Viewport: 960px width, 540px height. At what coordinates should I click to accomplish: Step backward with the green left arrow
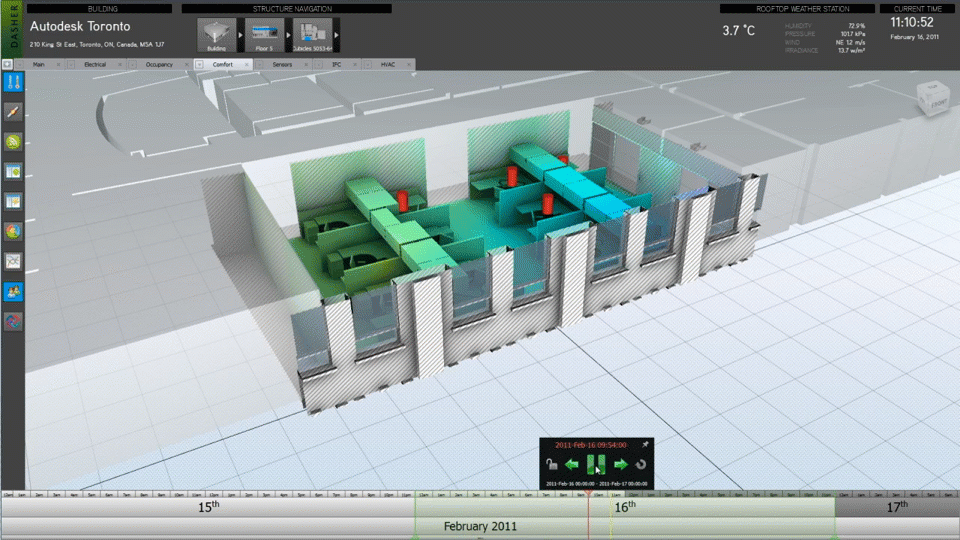click(x=572, y=464)
